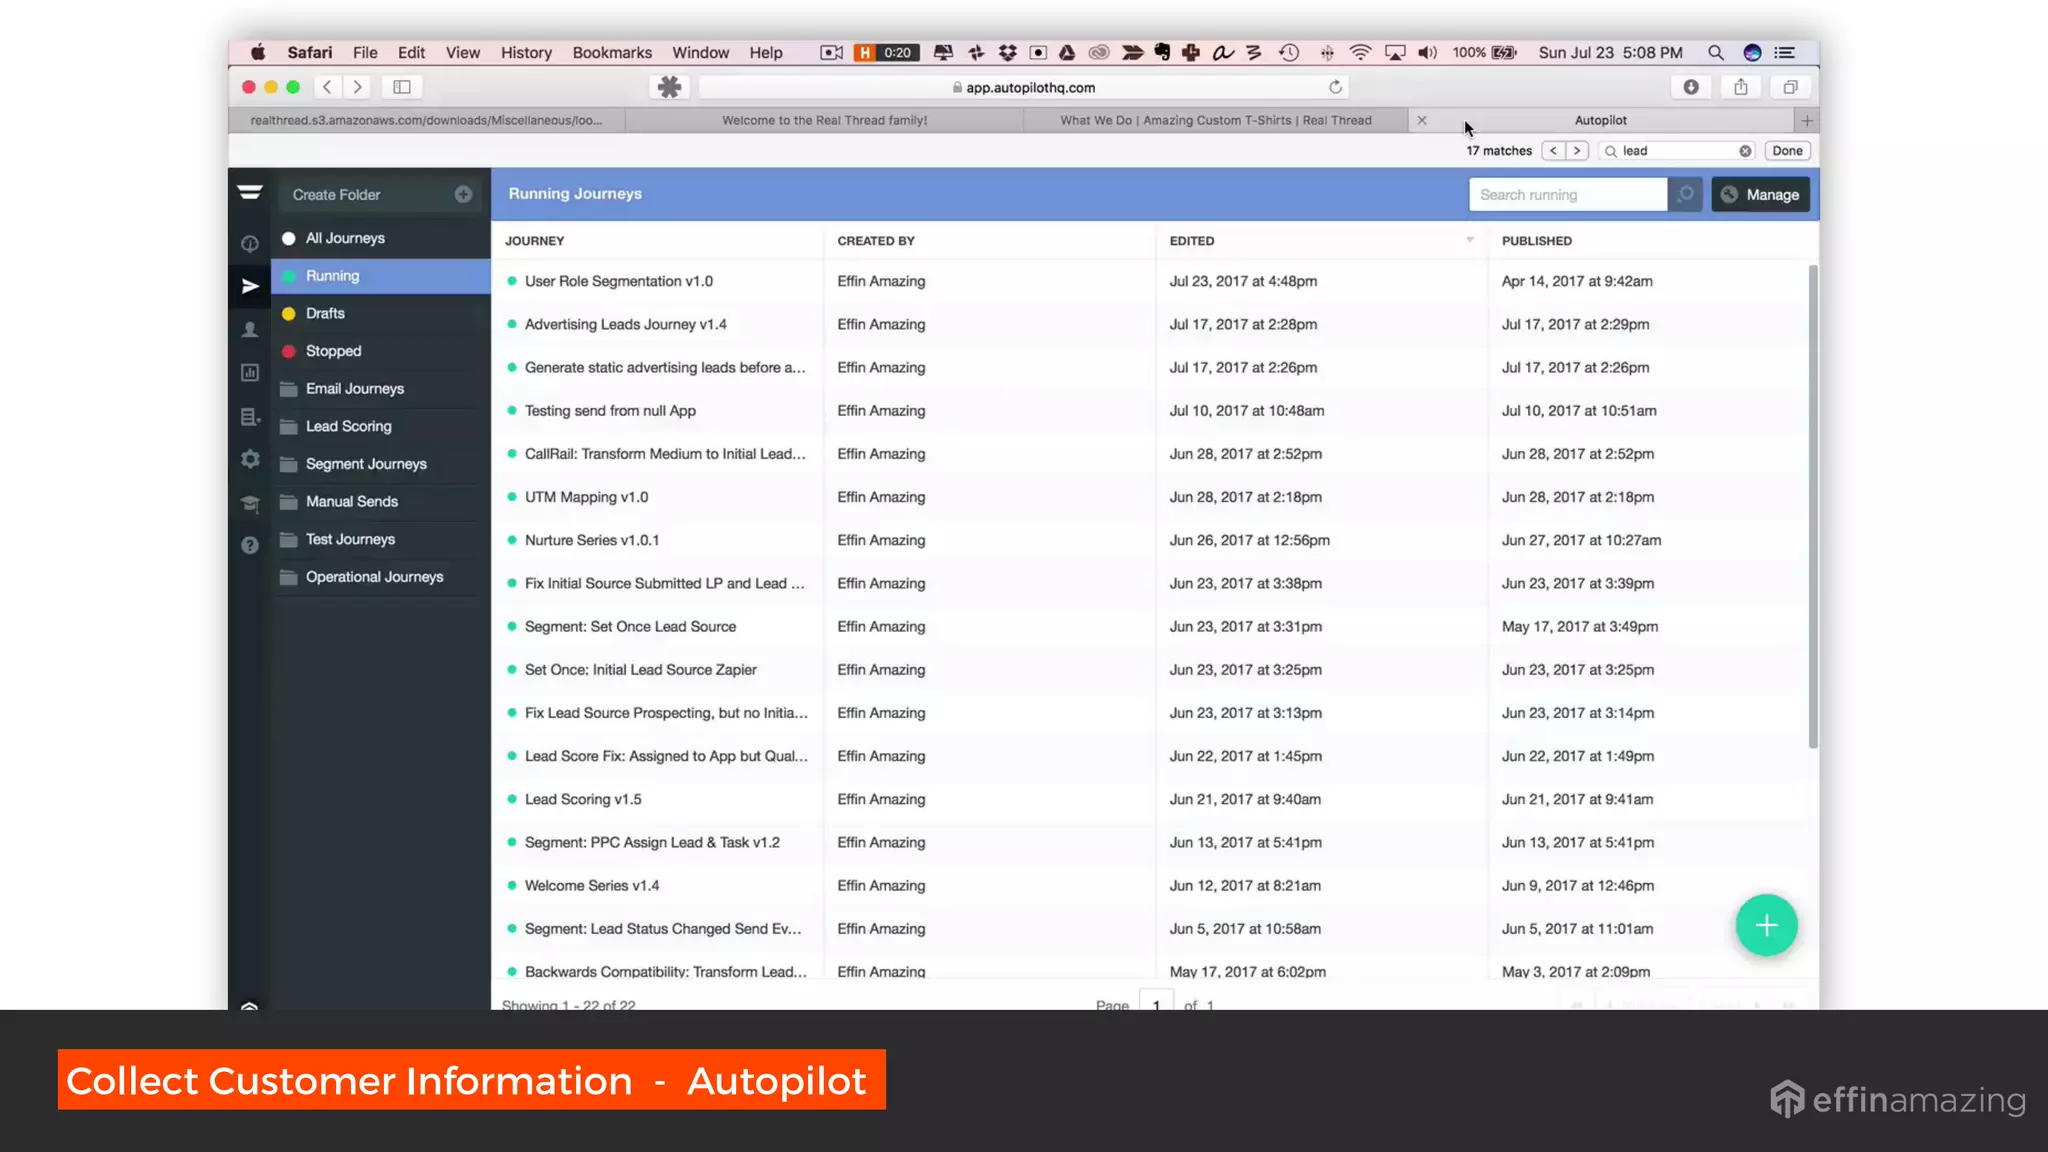The width and height of the screenshot is (2048, 1152).
Task: Open Lead Scoring v1.5 journey
Action: click(583, 799)
